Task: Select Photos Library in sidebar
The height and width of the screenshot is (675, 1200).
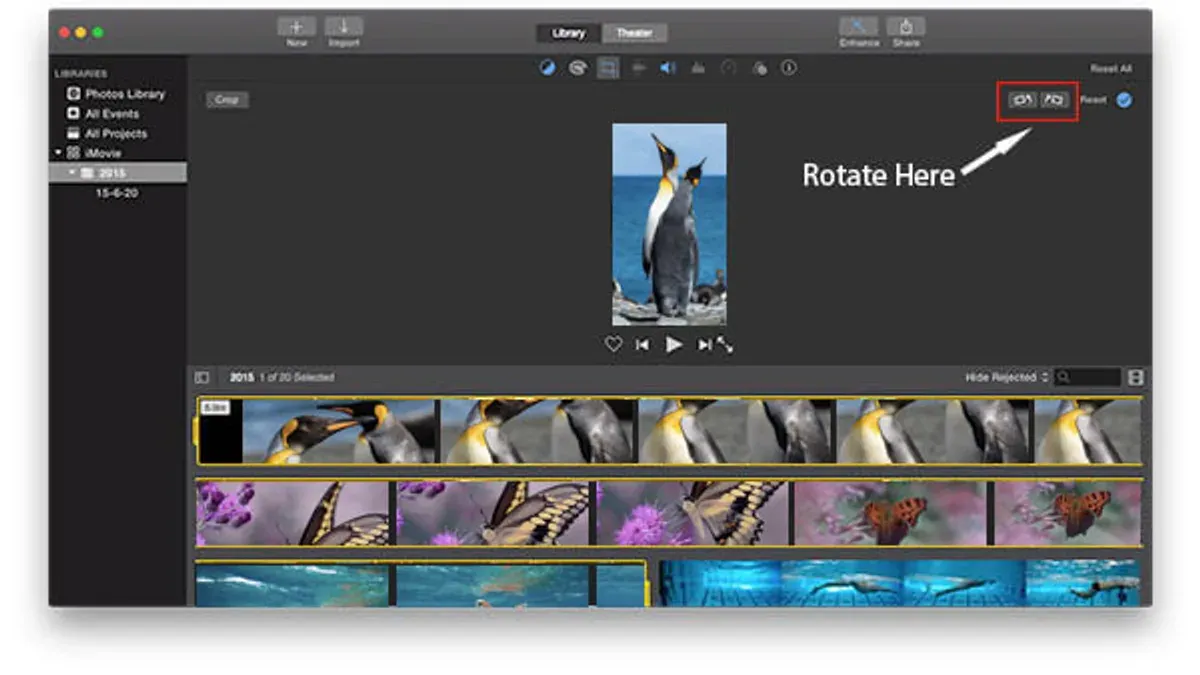Action: 117,94
